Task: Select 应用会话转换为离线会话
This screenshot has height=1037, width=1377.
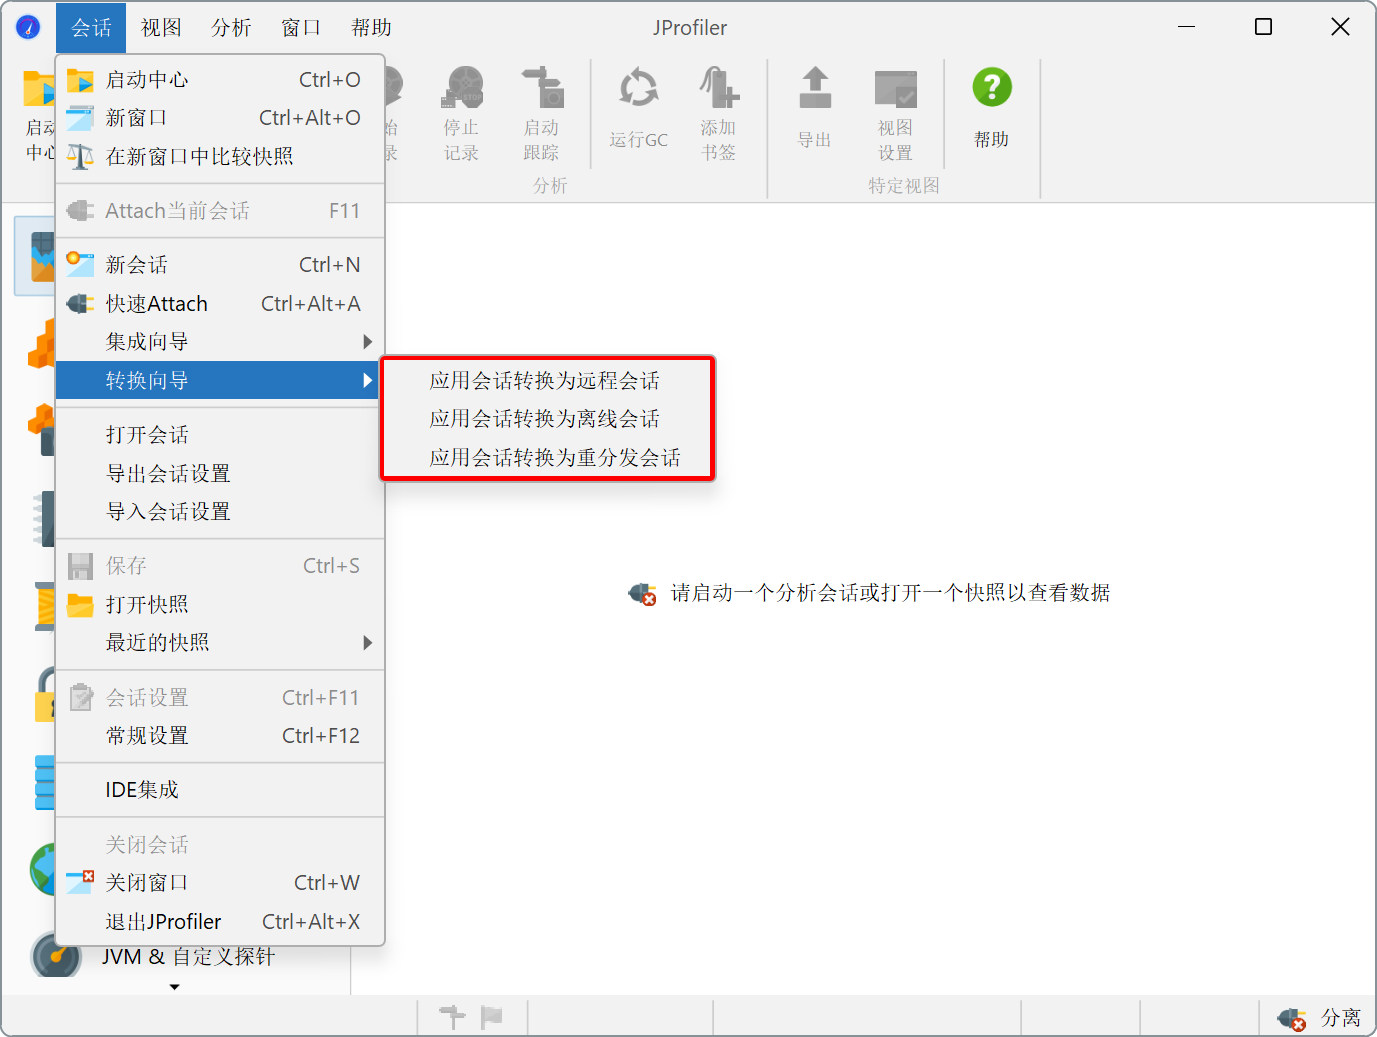Action: click(x=547, y=419)
